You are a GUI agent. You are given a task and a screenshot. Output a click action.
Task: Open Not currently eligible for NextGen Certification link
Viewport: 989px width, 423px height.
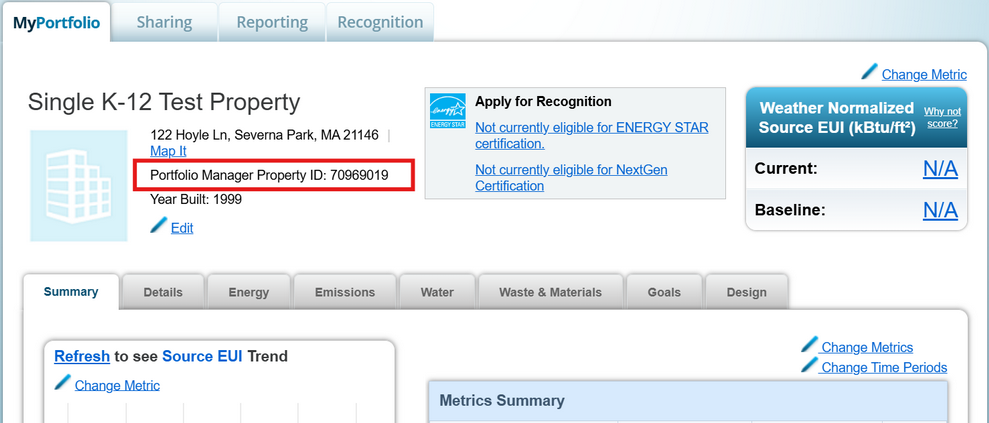(571, 178)
